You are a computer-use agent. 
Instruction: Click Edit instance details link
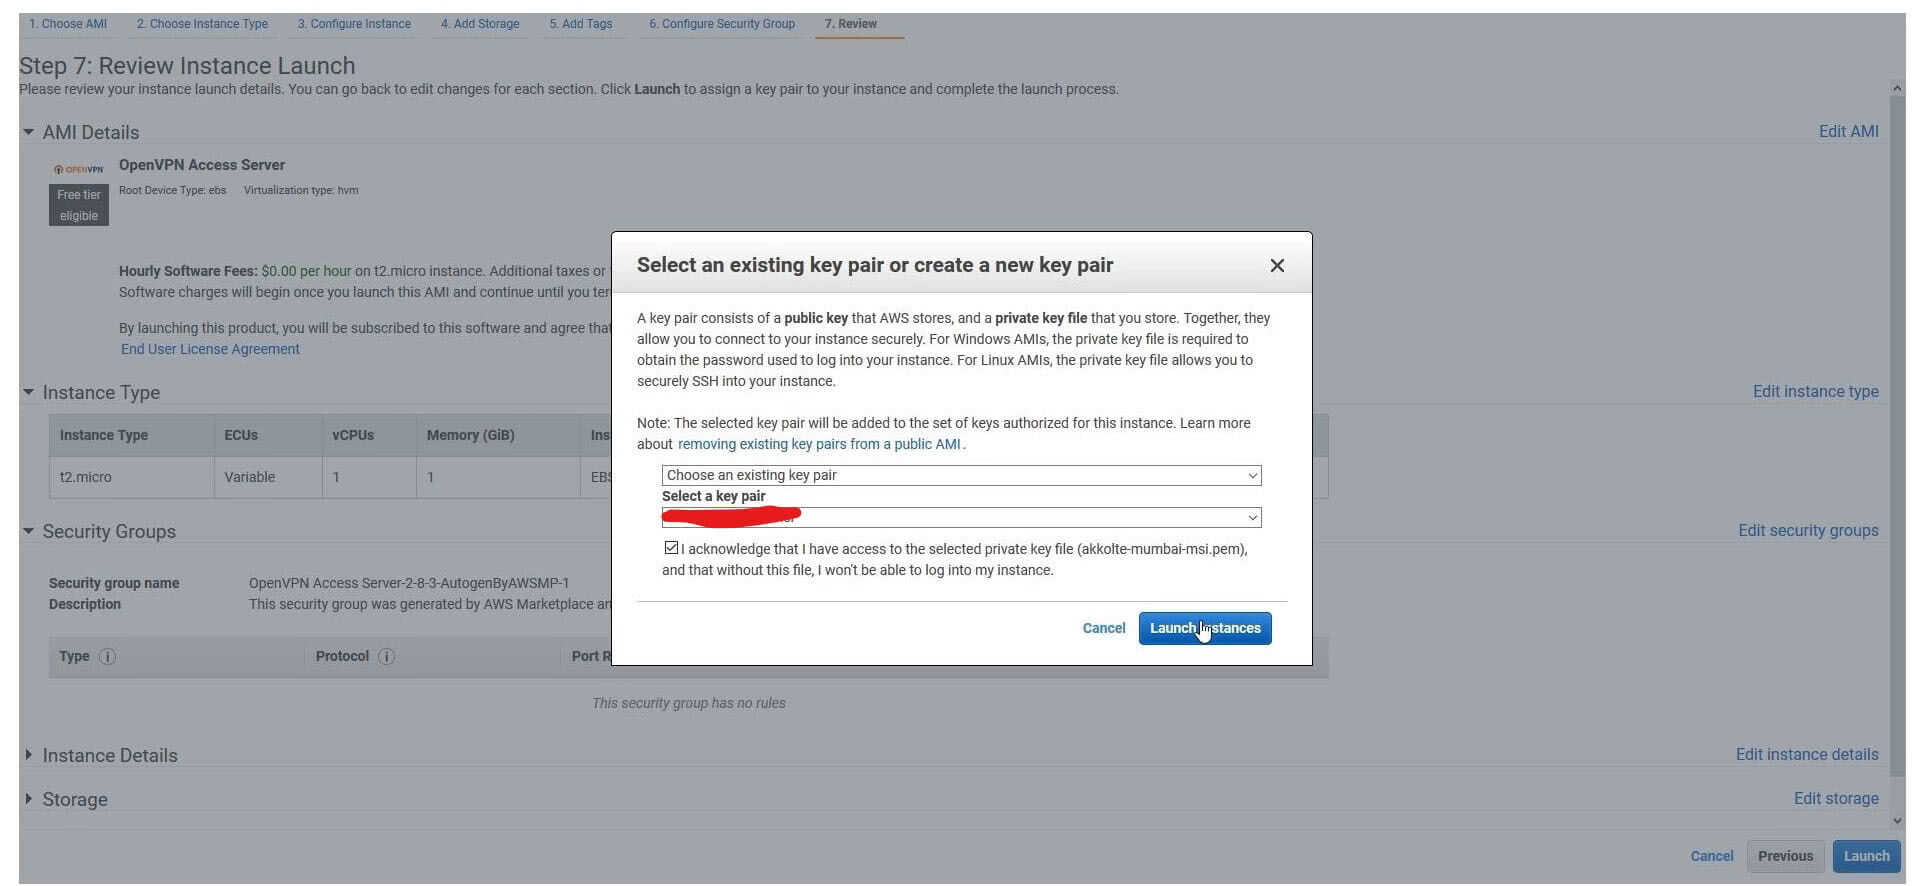click(1807, 755)
